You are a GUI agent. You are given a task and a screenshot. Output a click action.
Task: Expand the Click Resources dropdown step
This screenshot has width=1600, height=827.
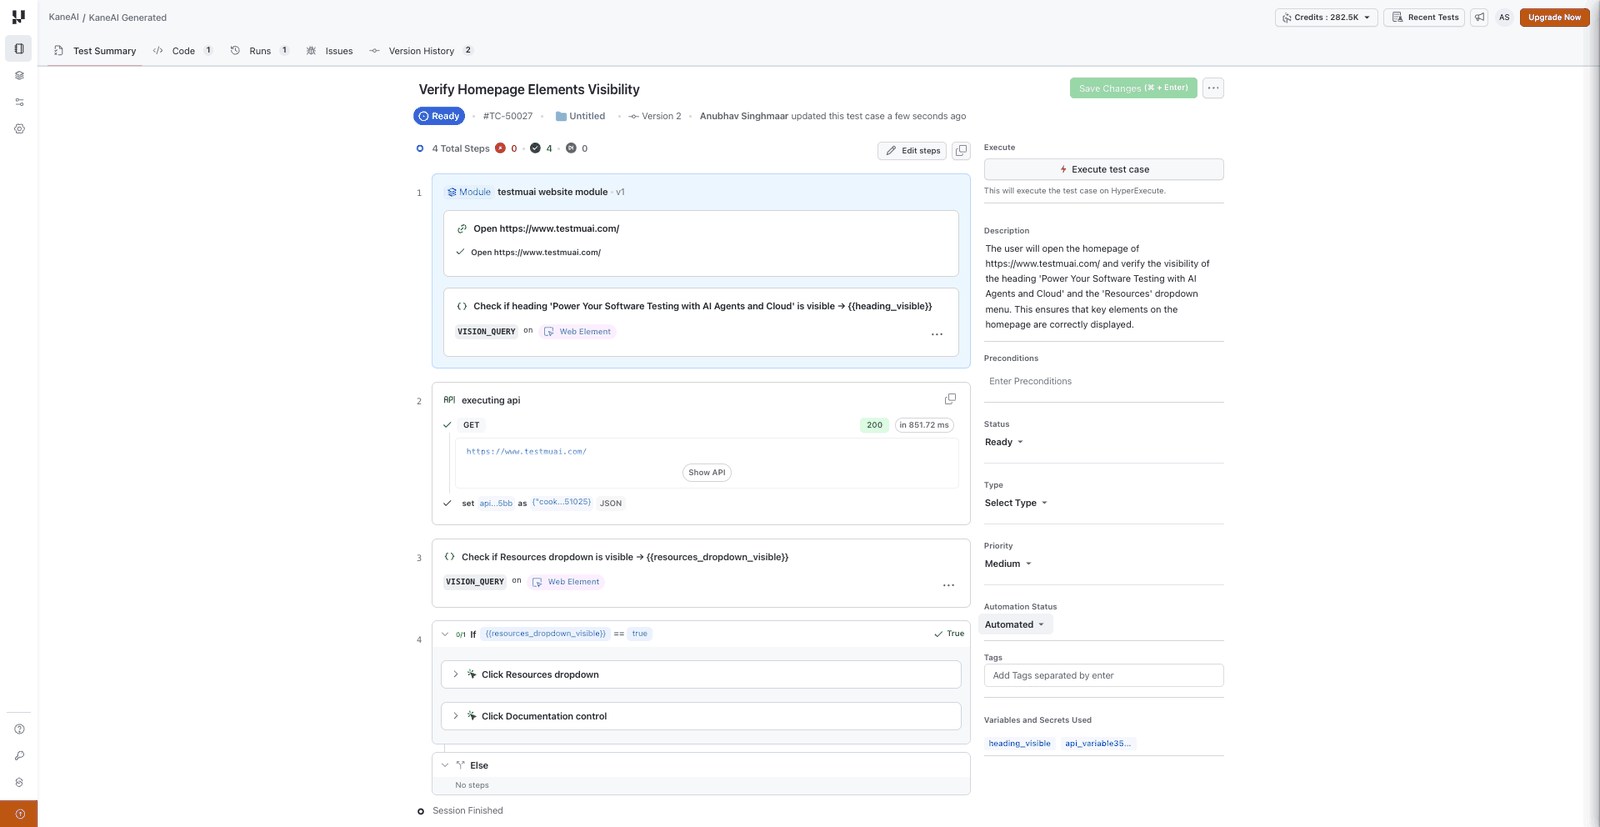click(456, 675)
